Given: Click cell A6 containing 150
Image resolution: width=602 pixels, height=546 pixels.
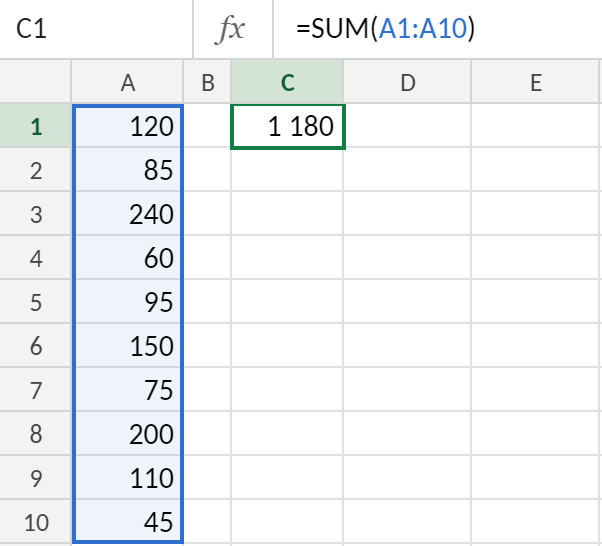Looking at the screenshot, I should [127, 345].
